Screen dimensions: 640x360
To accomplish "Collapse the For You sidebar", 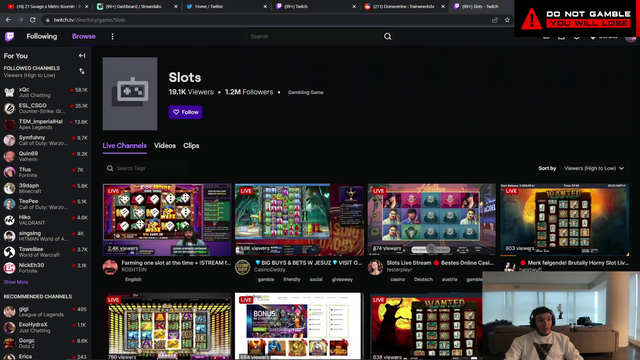I will (x=82, y=56).
